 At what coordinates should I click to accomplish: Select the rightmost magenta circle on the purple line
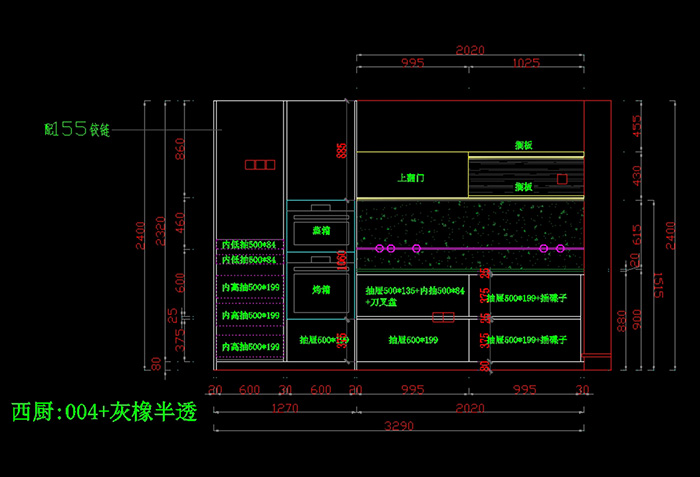[x=560, y=247]
